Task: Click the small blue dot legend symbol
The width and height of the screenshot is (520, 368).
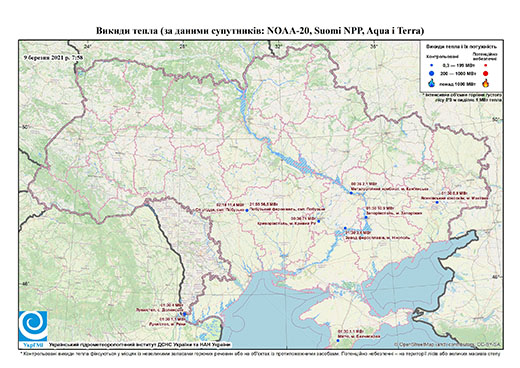Action: 431,65
